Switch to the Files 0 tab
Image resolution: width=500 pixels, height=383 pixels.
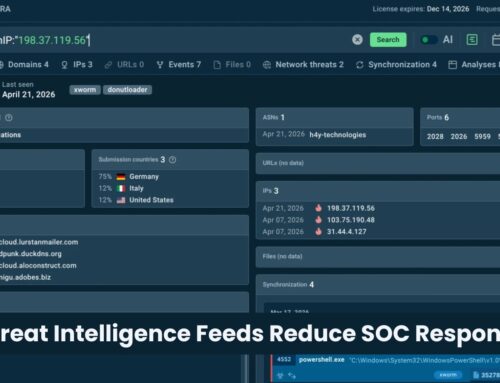232,65
